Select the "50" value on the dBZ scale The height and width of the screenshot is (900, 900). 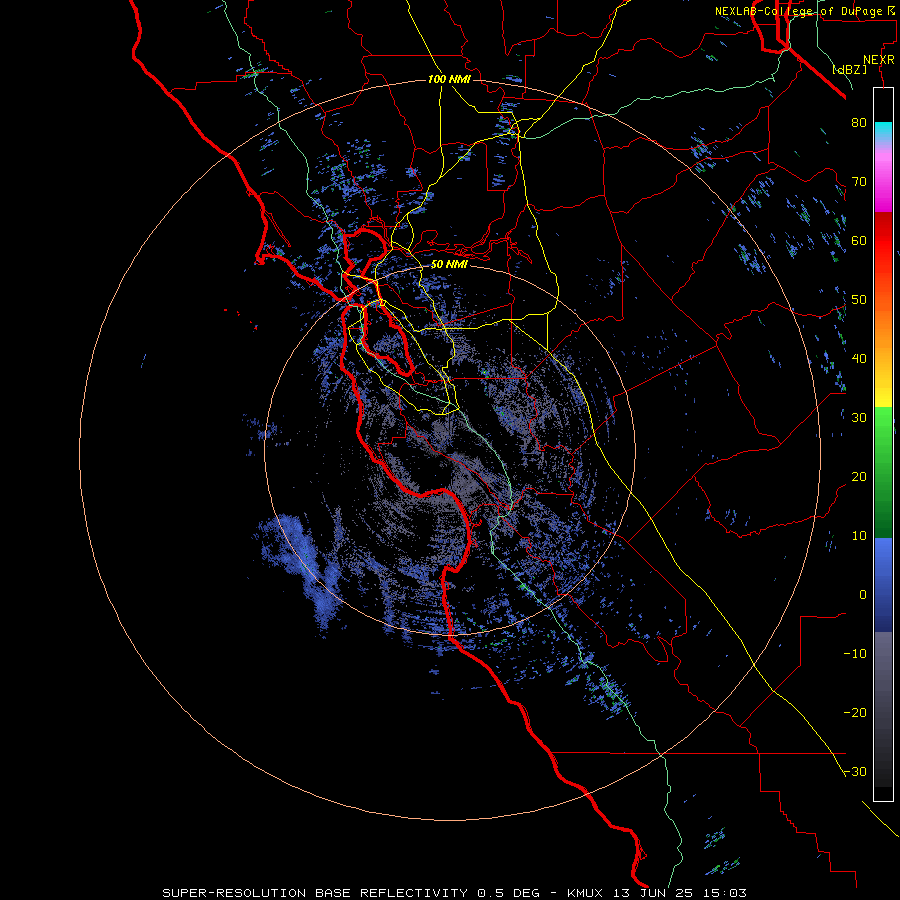point(859,300)
